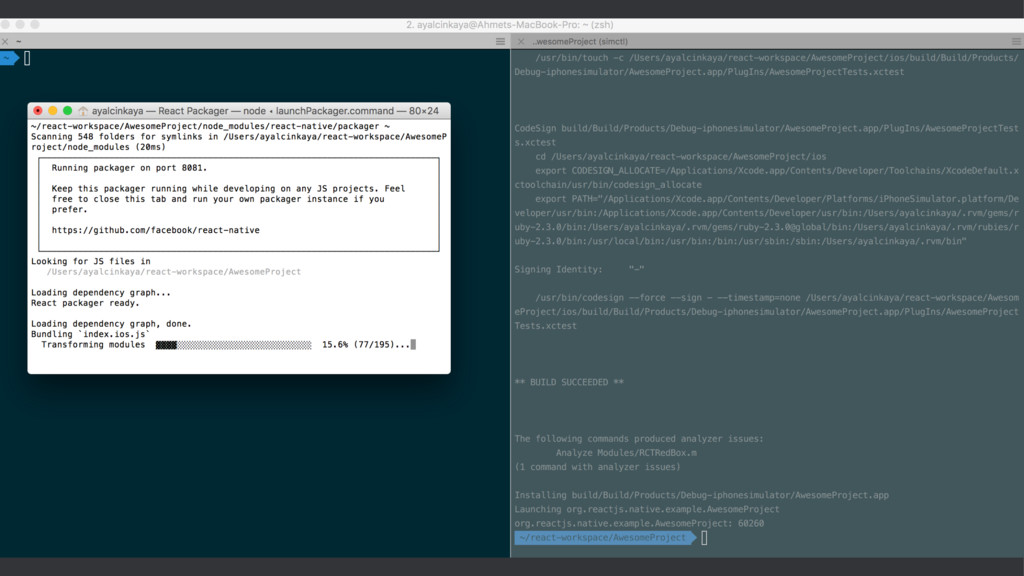Viewport: 1024px width, 576px height.
Task: Click the Packager working-directory path line
Action: click(x=210, y=126)
